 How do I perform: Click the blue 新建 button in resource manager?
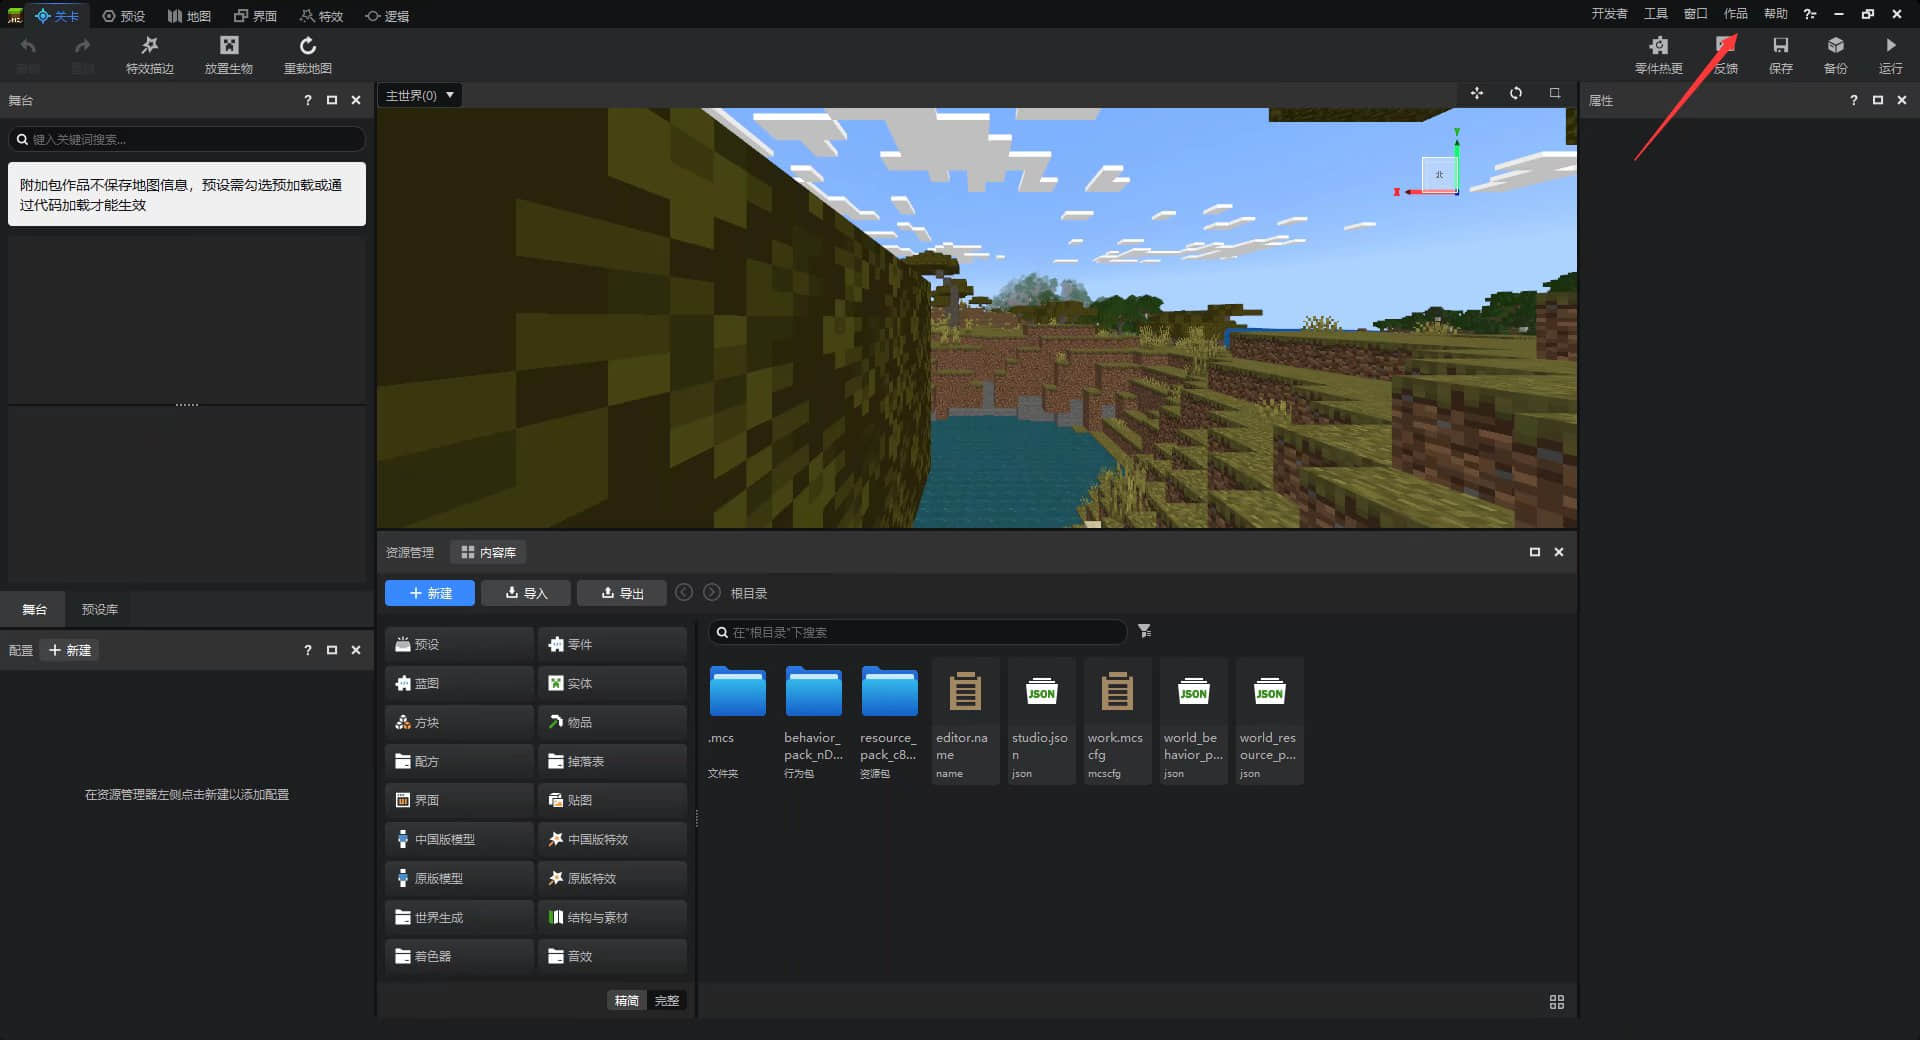pyautogui.click(x=430, y=593)
